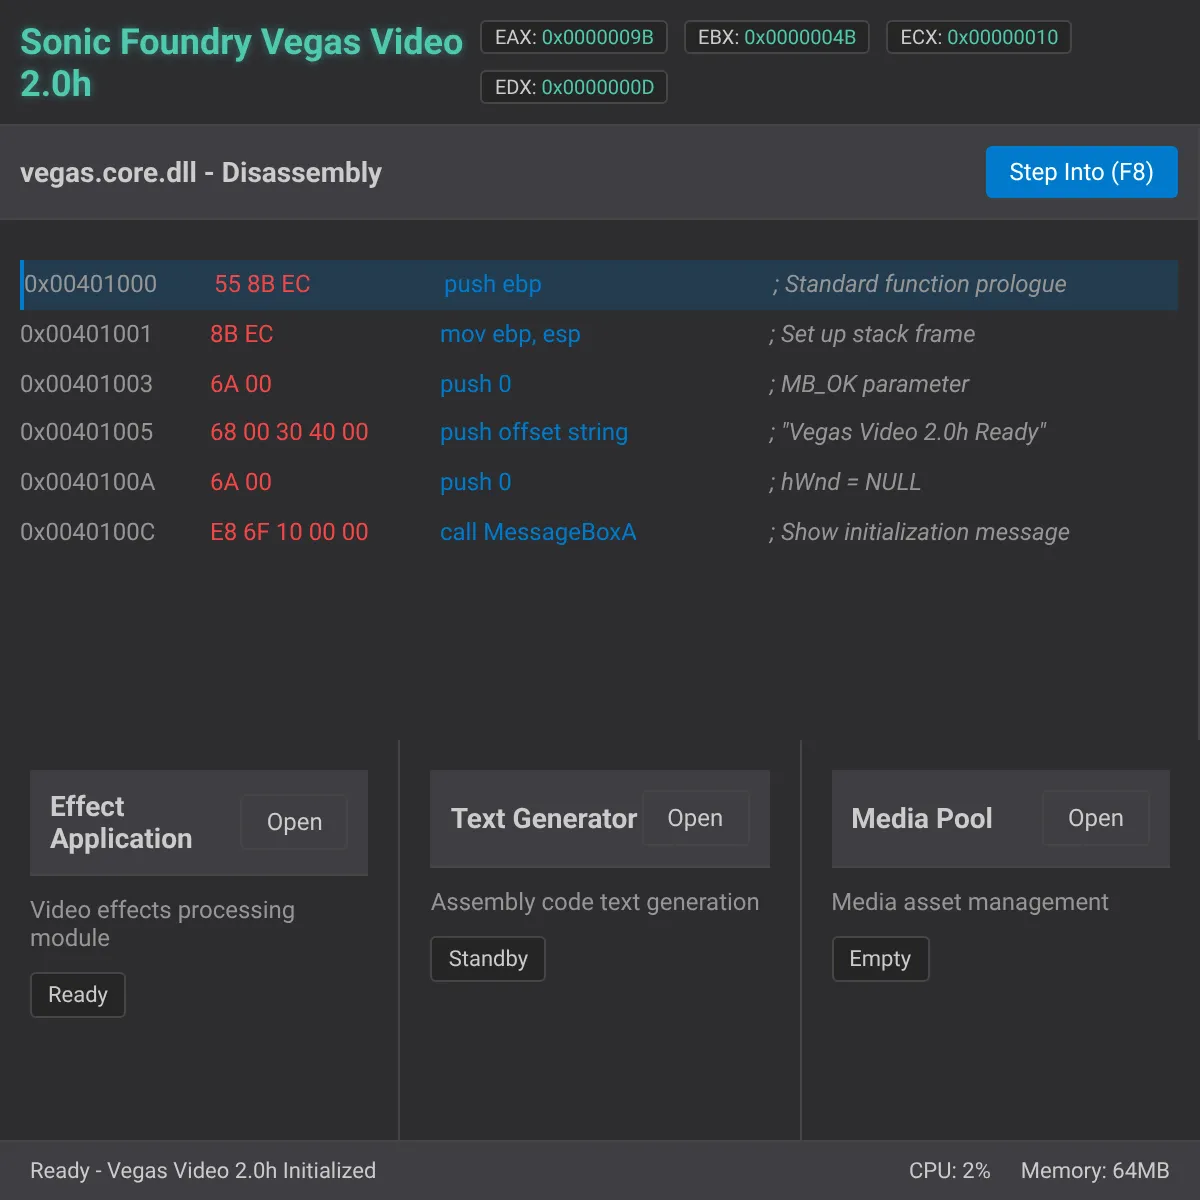Click the hWnd = NULL comment
The image size is (1200, 1200).
[845, 482]
